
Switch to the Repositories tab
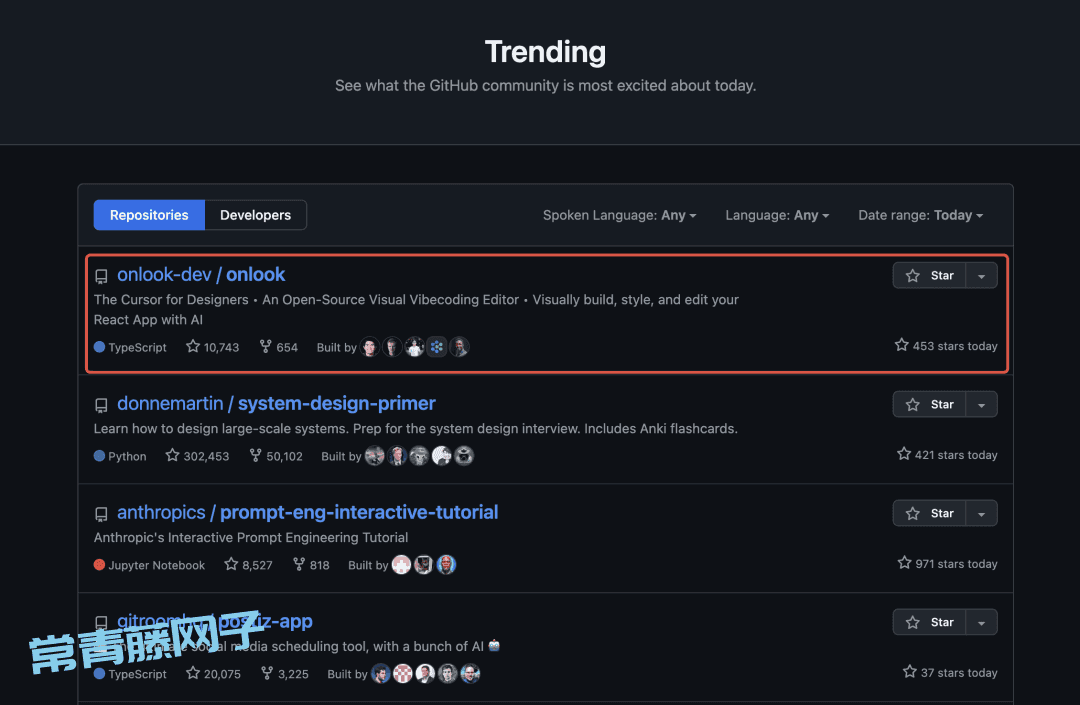pos(149,215)
